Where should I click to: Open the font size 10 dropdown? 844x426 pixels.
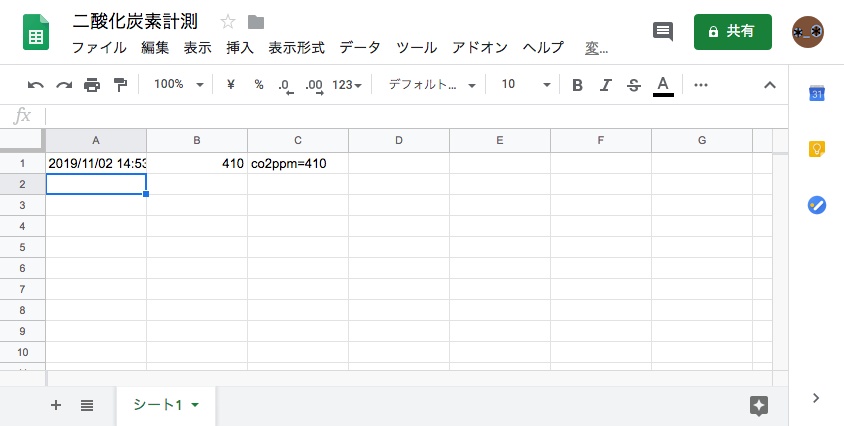525,85
